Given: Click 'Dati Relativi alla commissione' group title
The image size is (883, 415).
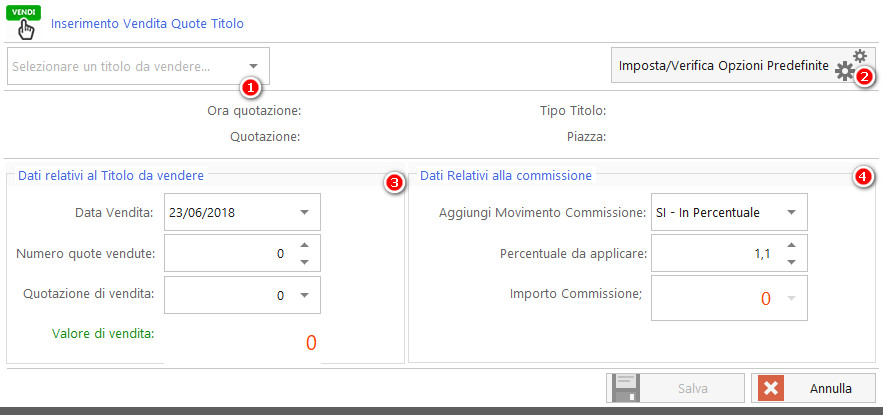Looking at the screenshot, I should point(506,176).
